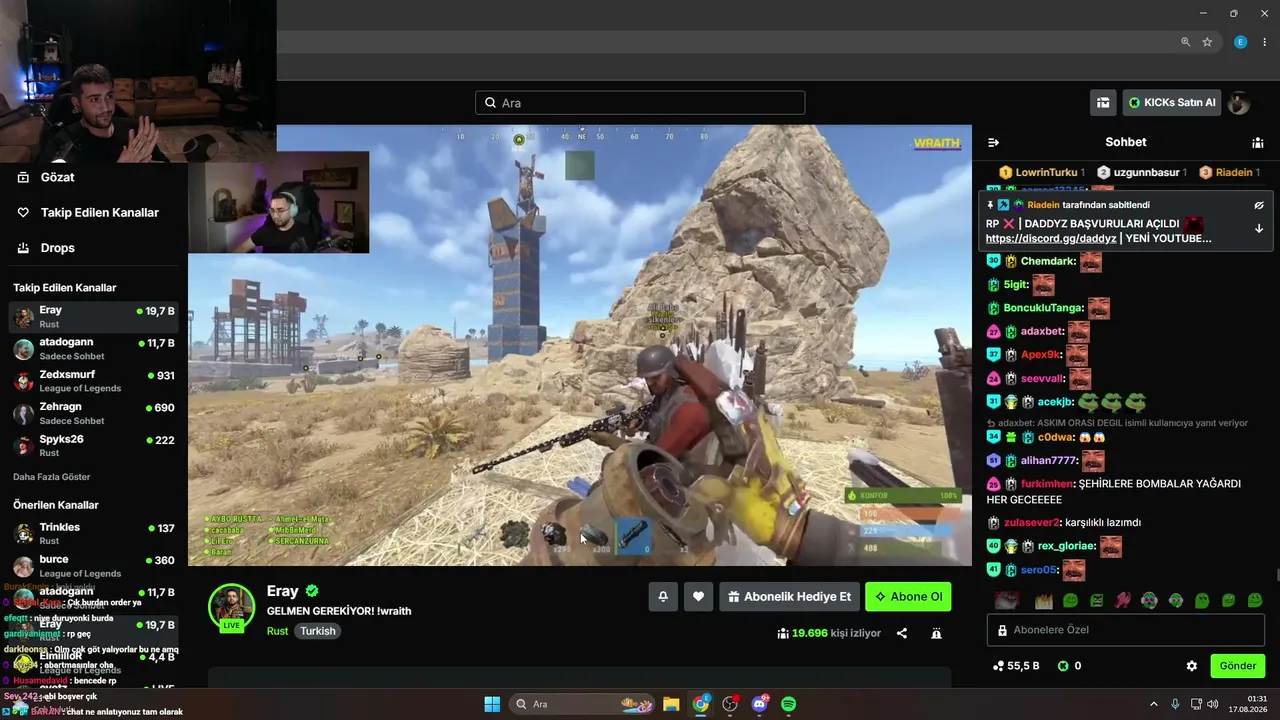Collapse the chat panel with the arrow icon
The height and width of the screenshot is (720, 1280).
point(993,142)
